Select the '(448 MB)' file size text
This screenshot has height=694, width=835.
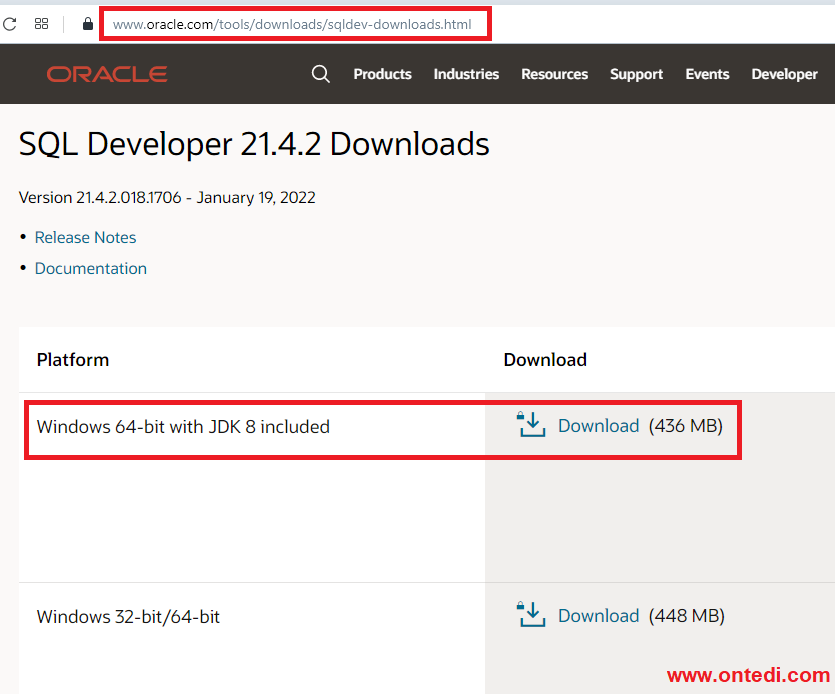[x=687, y=616]
